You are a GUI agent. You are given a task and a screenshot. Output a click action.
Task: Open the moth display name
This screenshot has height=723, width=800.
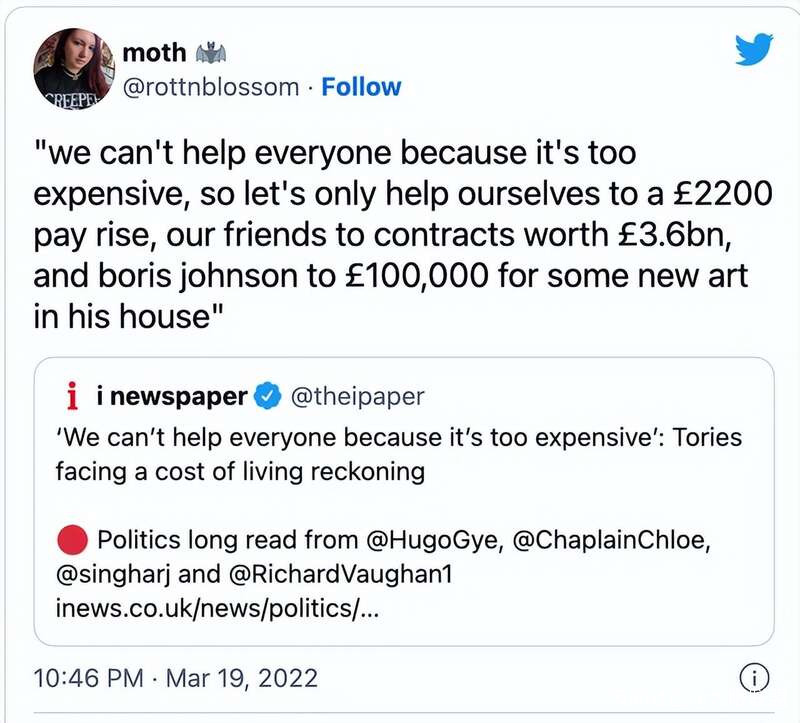pyautogui.click(x=153, y=52)
